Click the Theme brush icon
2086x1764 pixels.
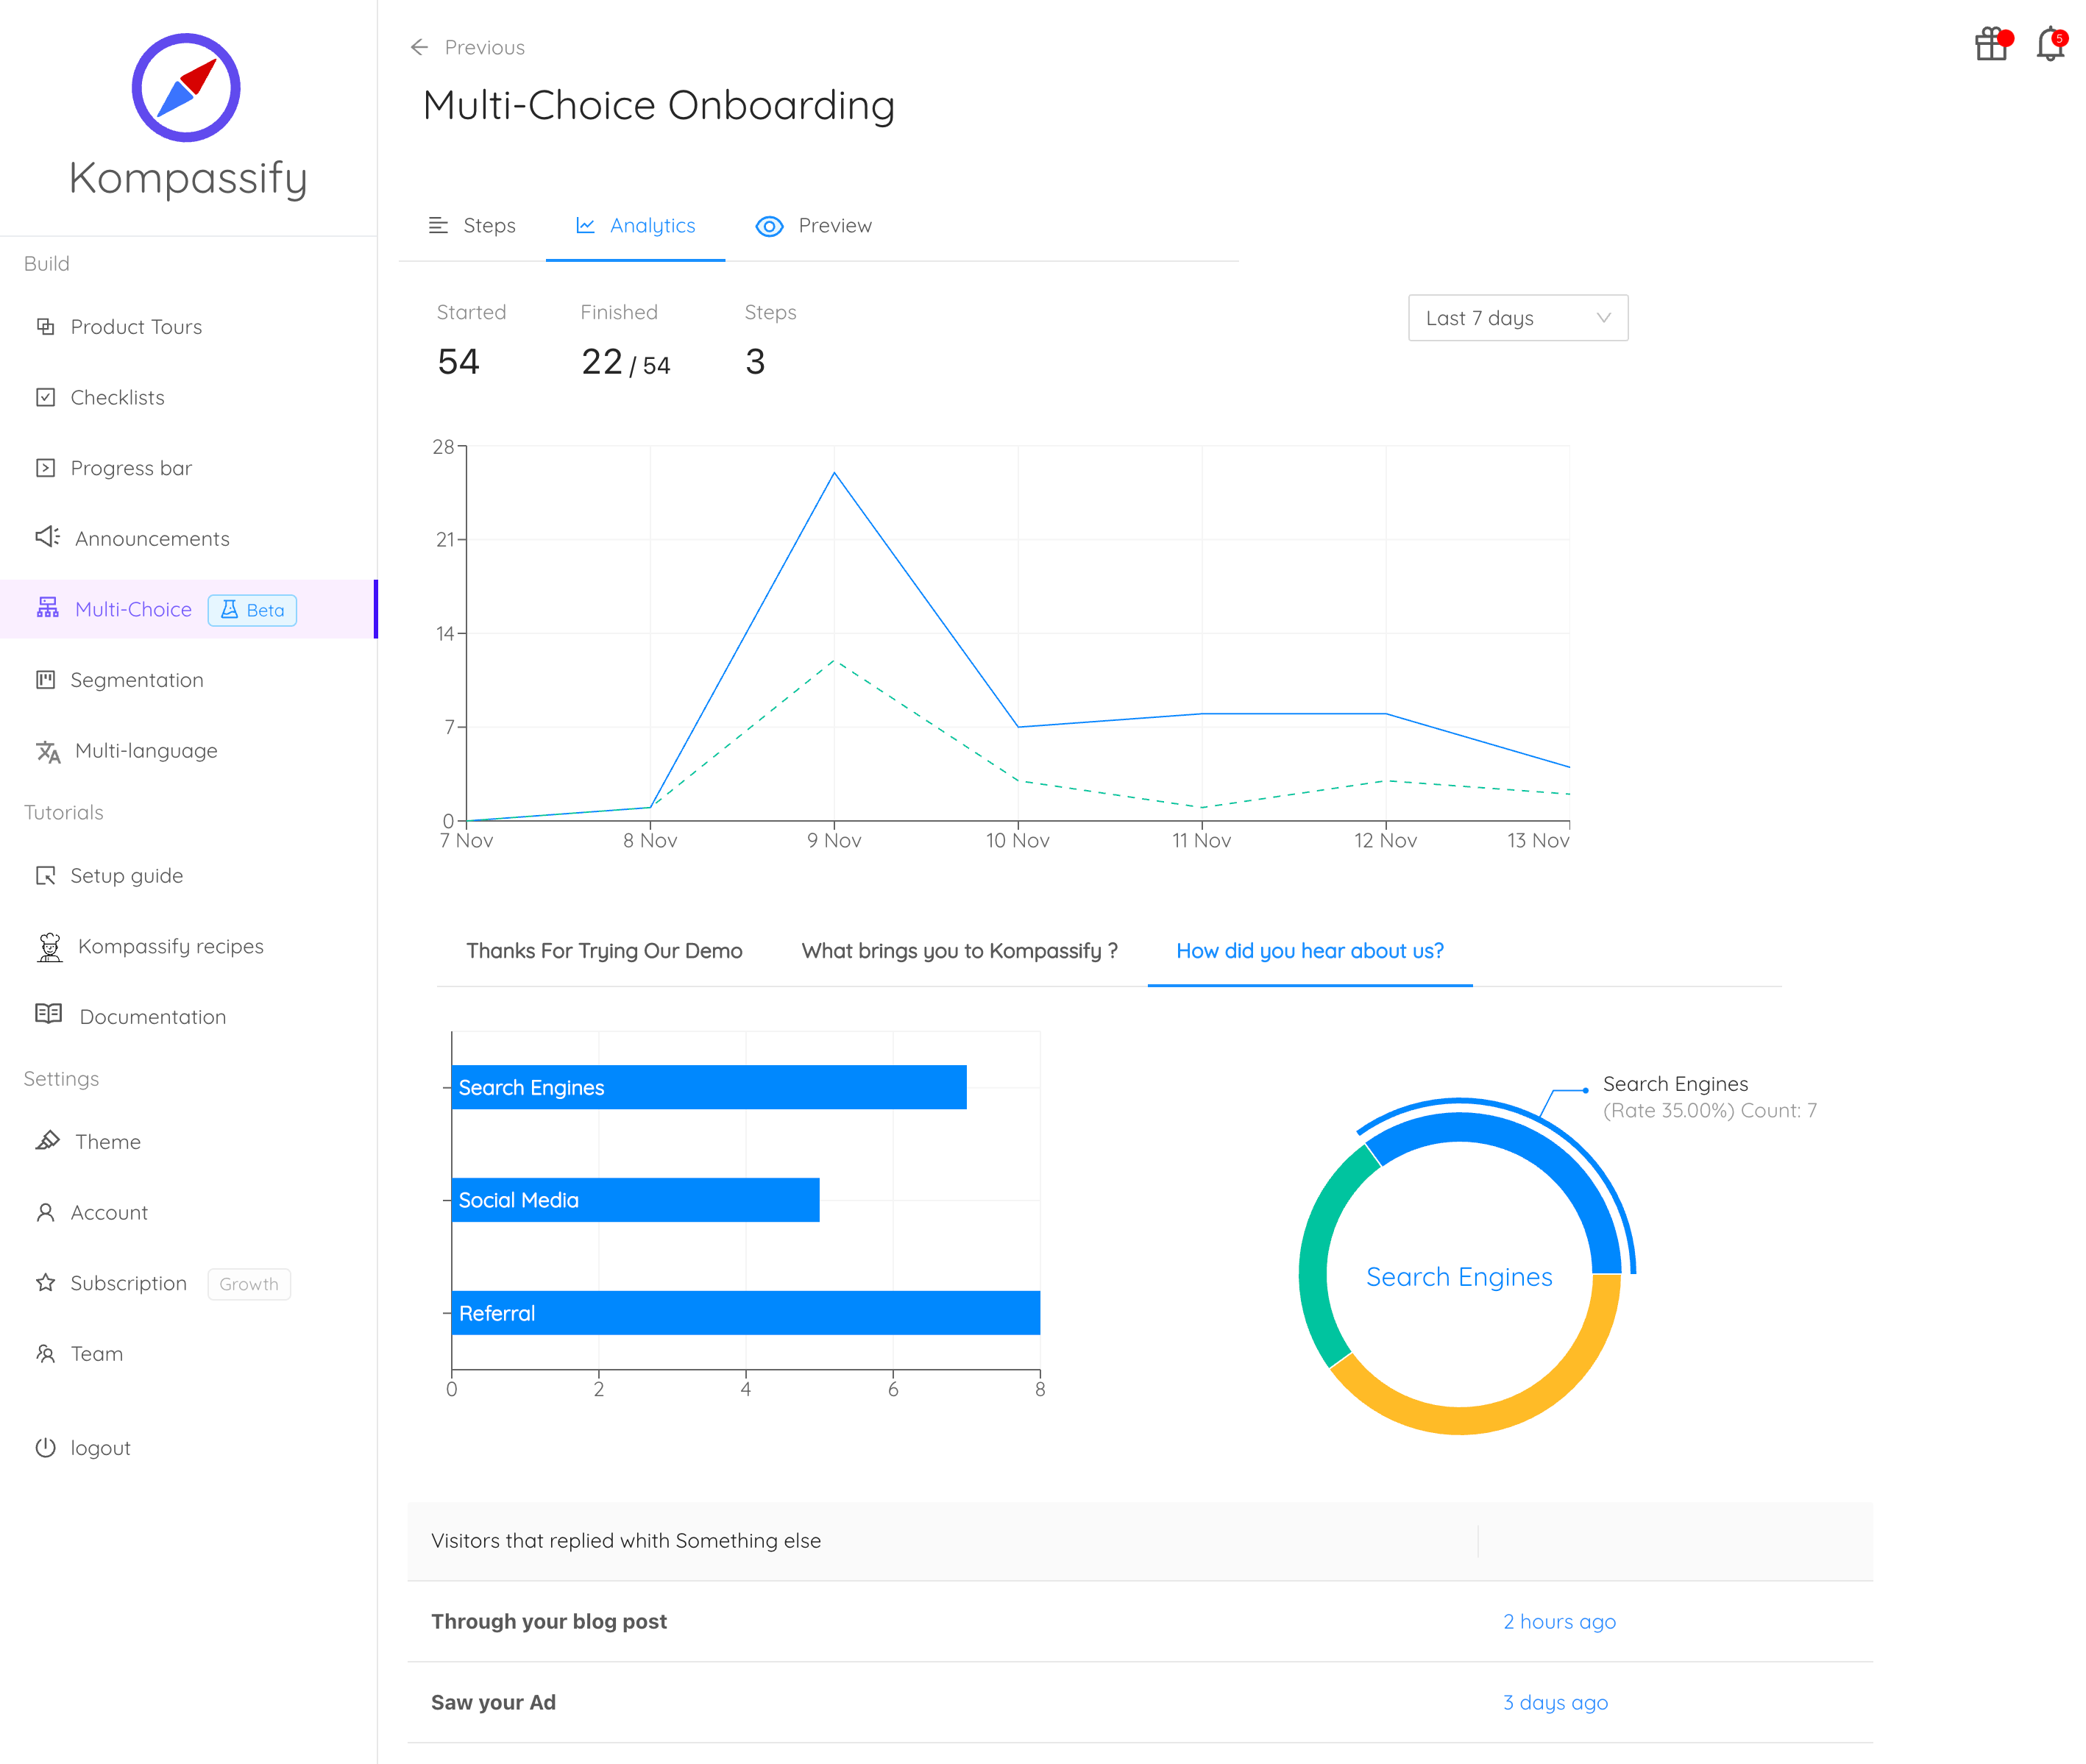[x=48, y=1140]
